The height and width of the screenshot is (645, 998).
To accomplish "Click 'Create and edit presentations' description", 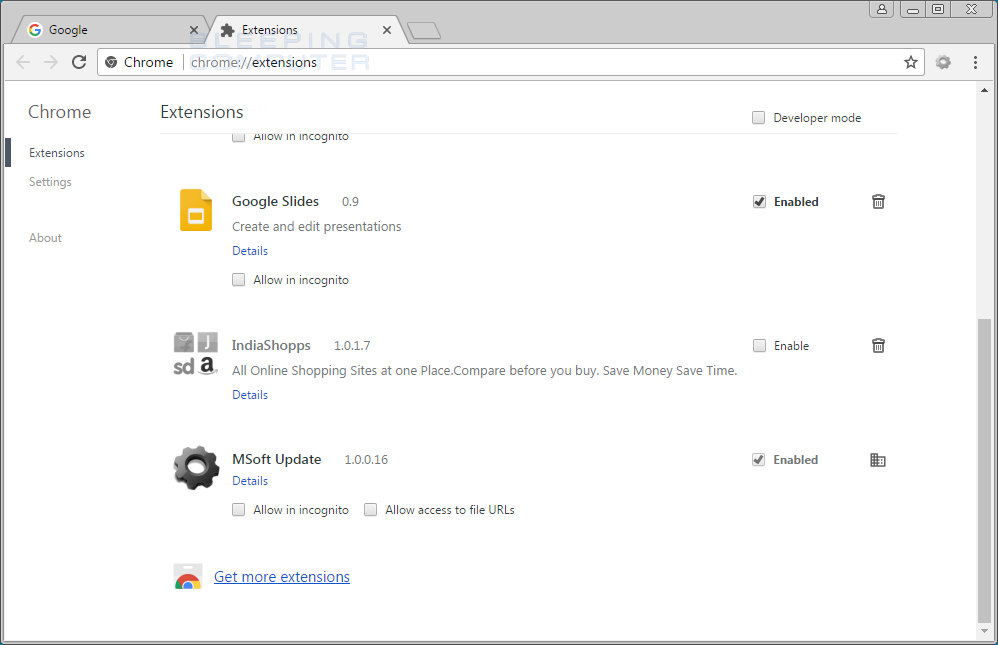I will [x=317, y=227].
